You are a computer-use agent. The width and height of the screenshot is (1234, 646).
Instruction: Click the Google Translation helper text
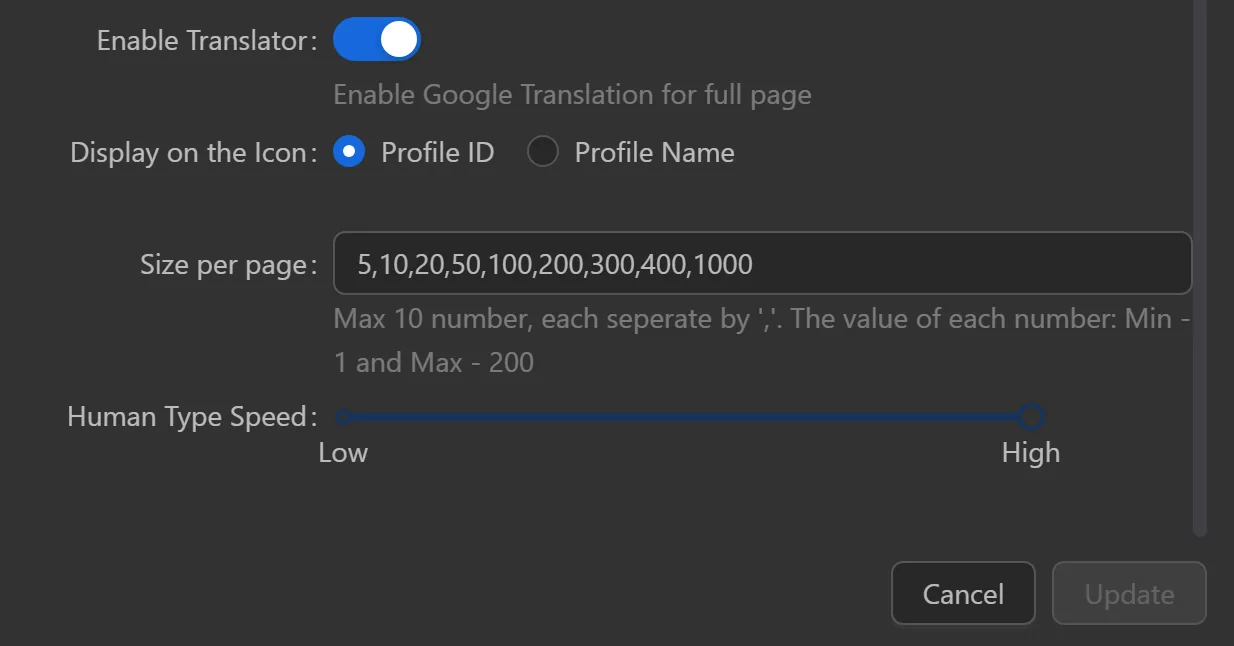pyautogui.click(x=571, y=94)
